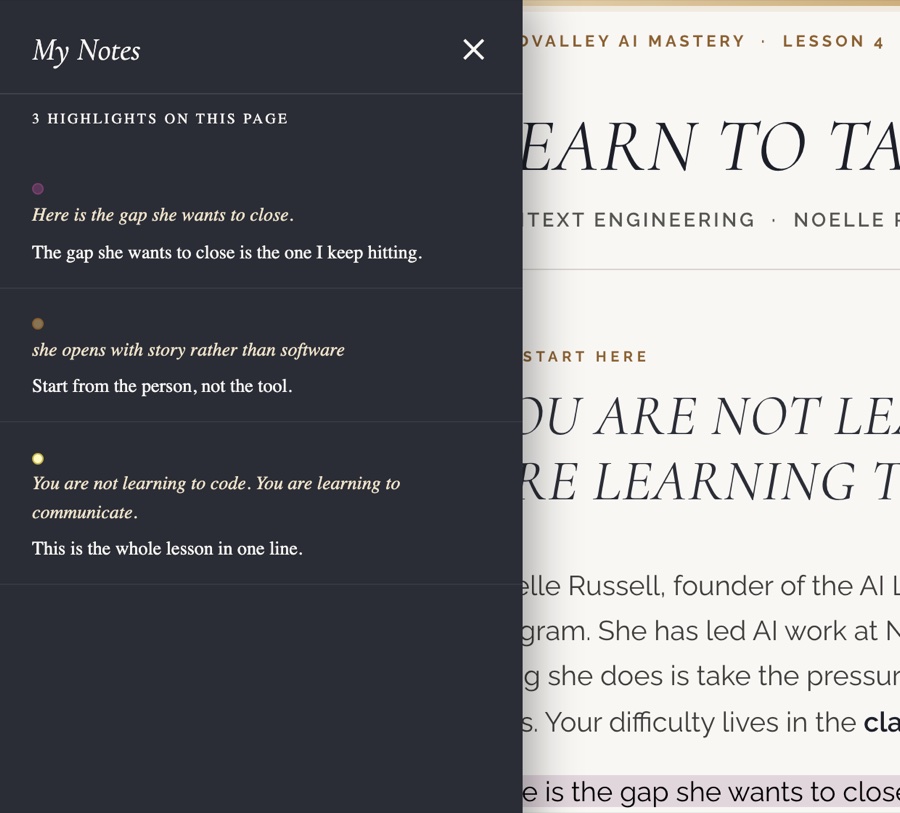Viewport: 900px width, 813px height.
Task: Click the 'LESSON 4' breadcrumb label
Action: tap(833, 41)
